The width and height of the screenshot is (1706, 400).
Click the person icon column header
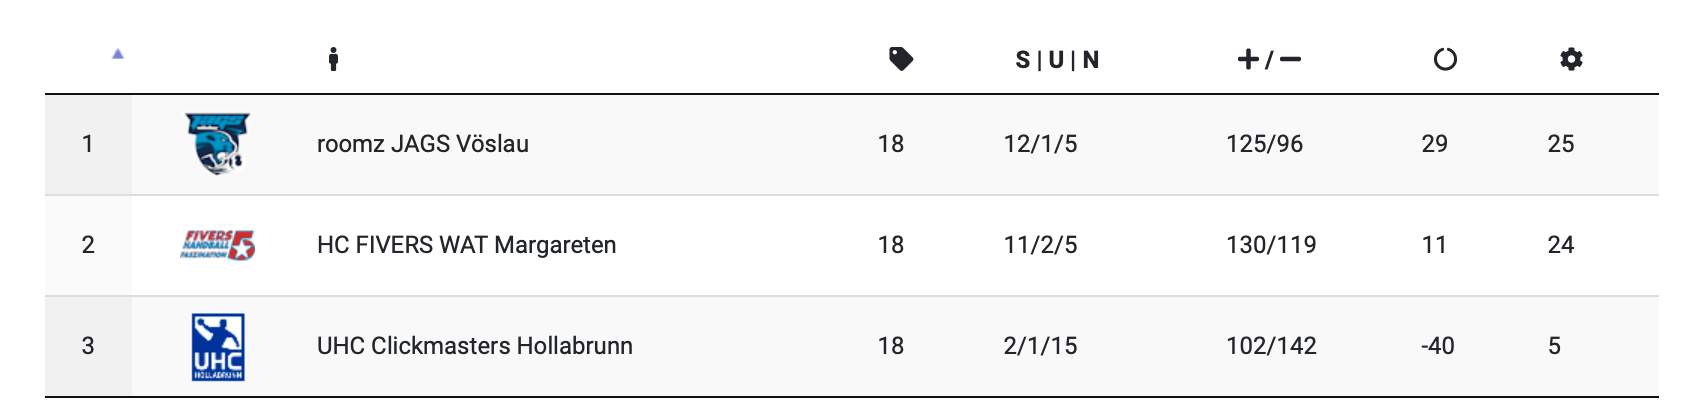[333, 60]
